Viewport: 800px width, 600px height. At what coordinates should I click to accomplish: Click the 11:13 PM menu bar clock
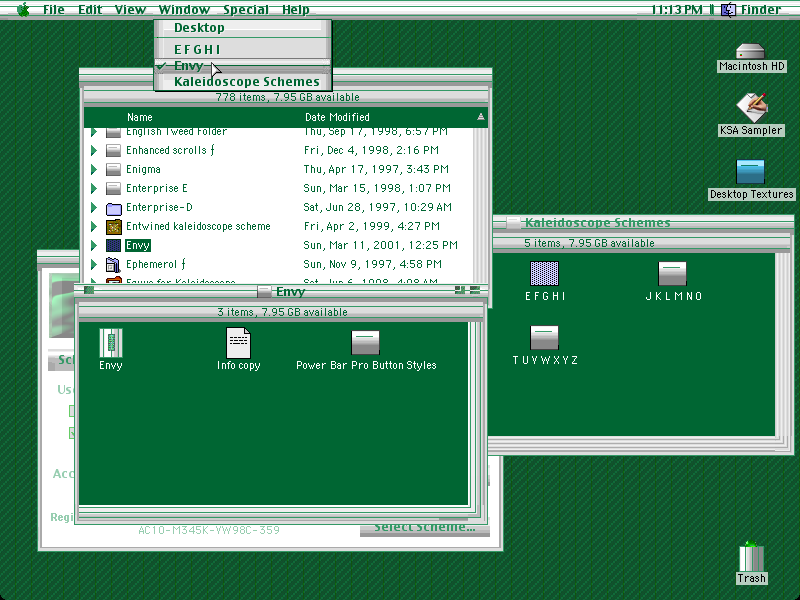point(677,9)
